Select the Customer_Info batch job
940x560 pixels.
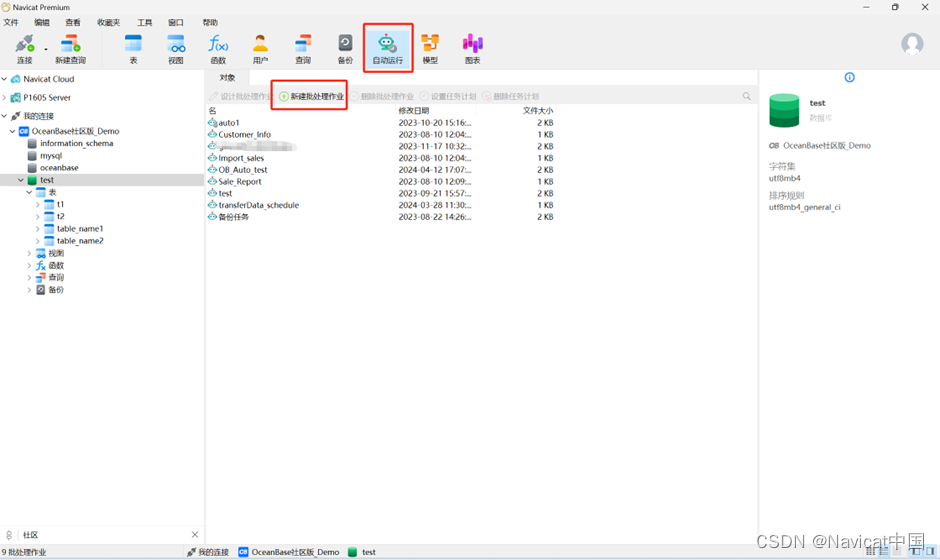tap(244, 134)
